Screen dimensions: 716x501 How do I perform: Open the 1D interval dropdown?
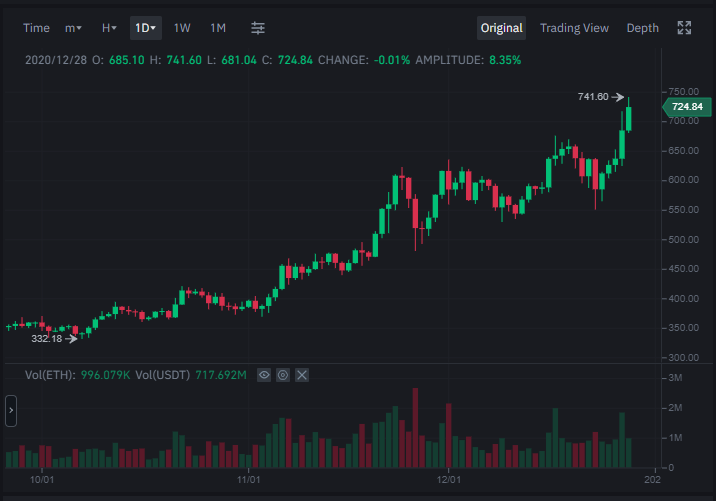point(146,28)
